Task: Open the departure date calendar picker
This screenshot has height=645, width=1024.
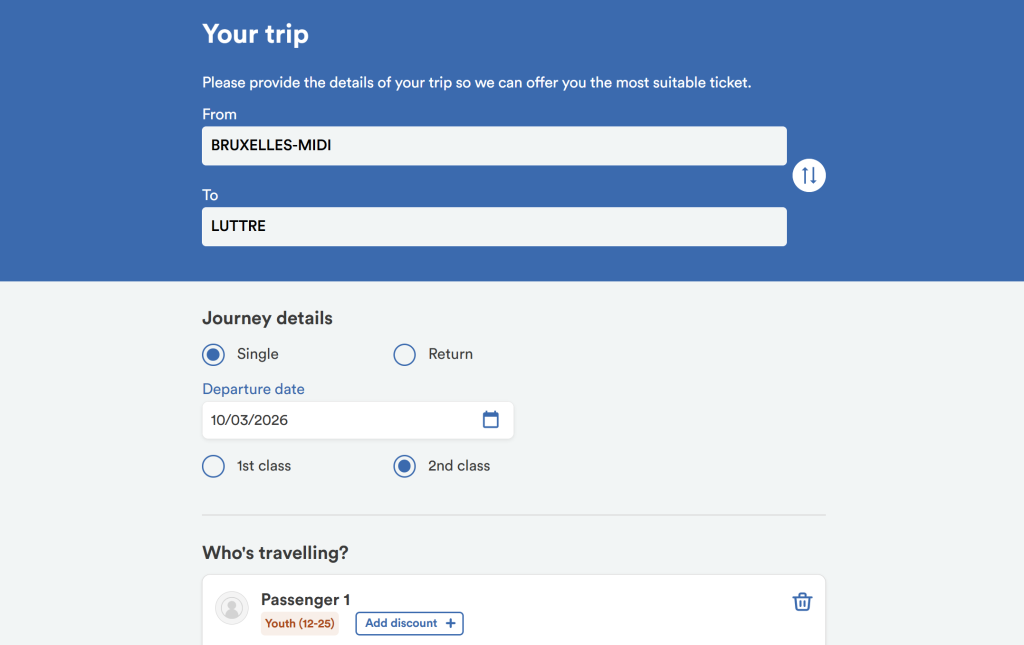Action: point(490,420)
